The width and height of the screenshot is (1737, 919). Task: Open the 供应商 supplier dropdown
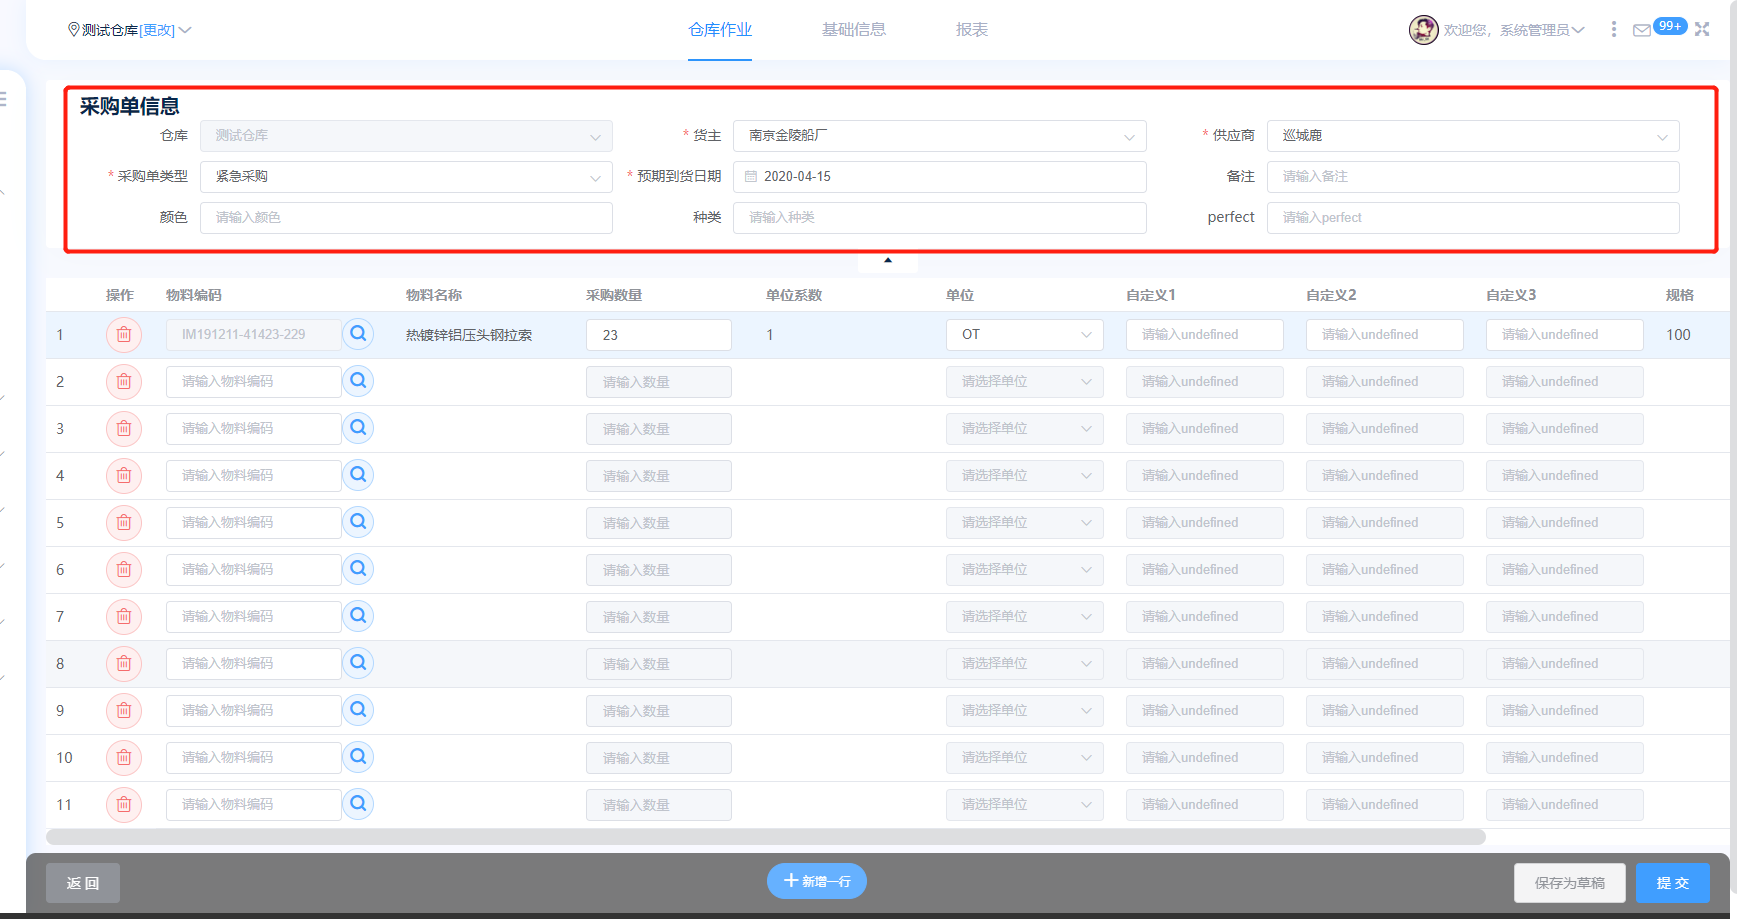pyautogui.click(x=1472, y=136)
